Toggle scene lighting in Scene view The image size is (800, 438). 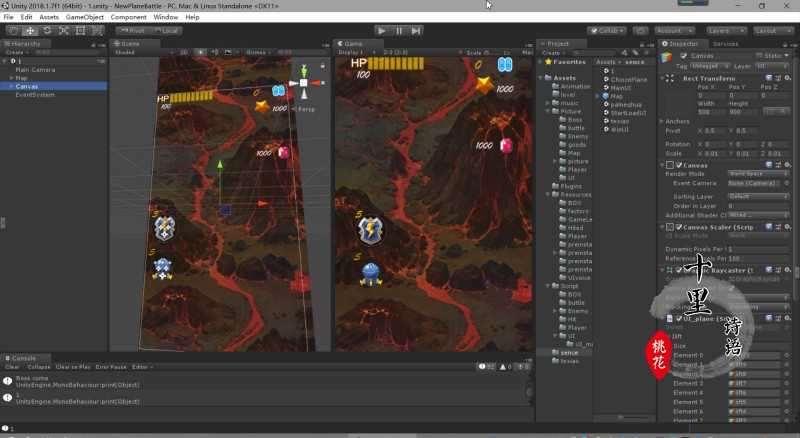point(202,52)
